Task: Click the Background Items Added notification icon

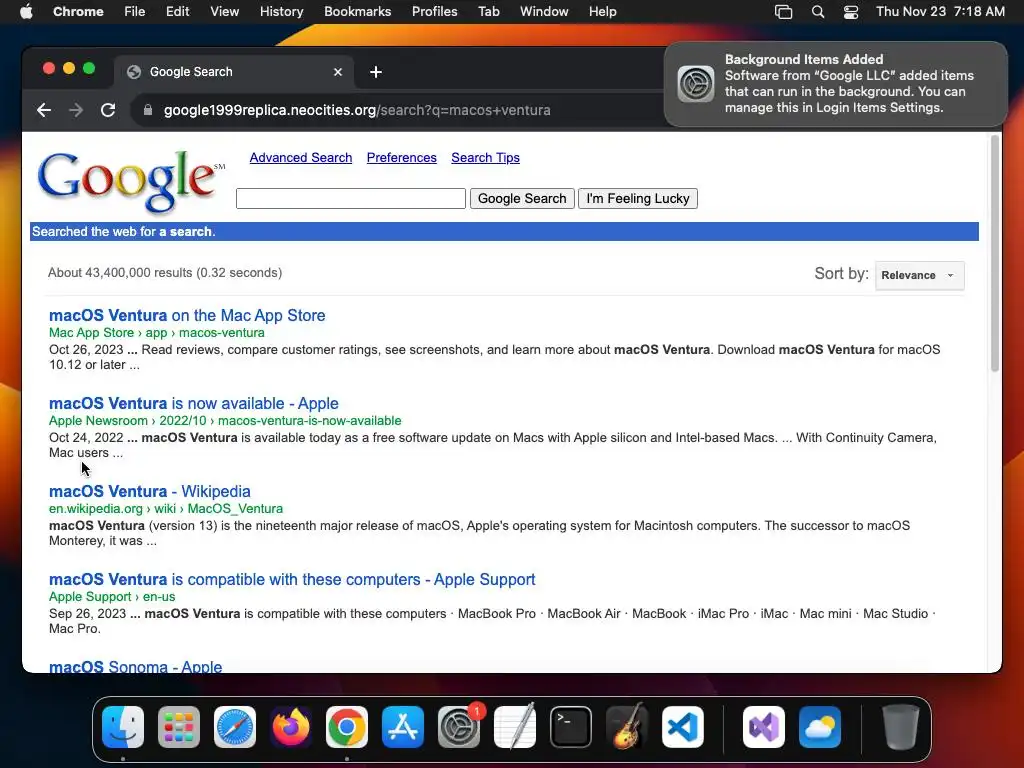Action: [696, 84]
